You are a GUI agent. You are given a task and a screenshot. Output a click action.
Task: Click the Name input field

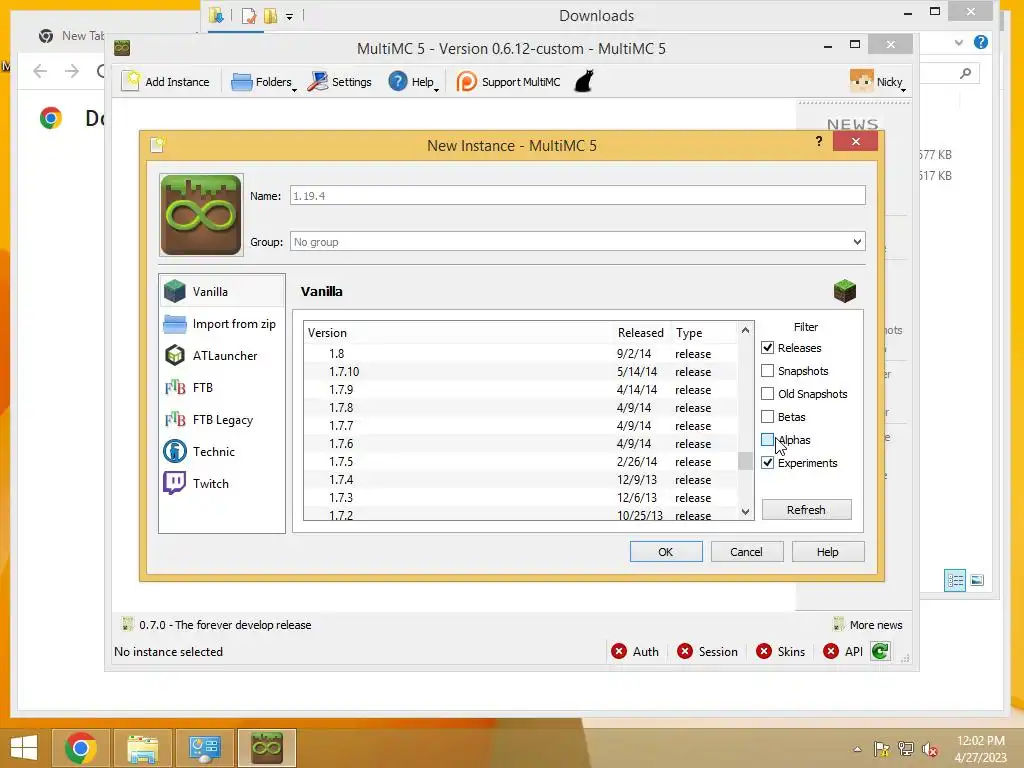(x=577, y=195)
